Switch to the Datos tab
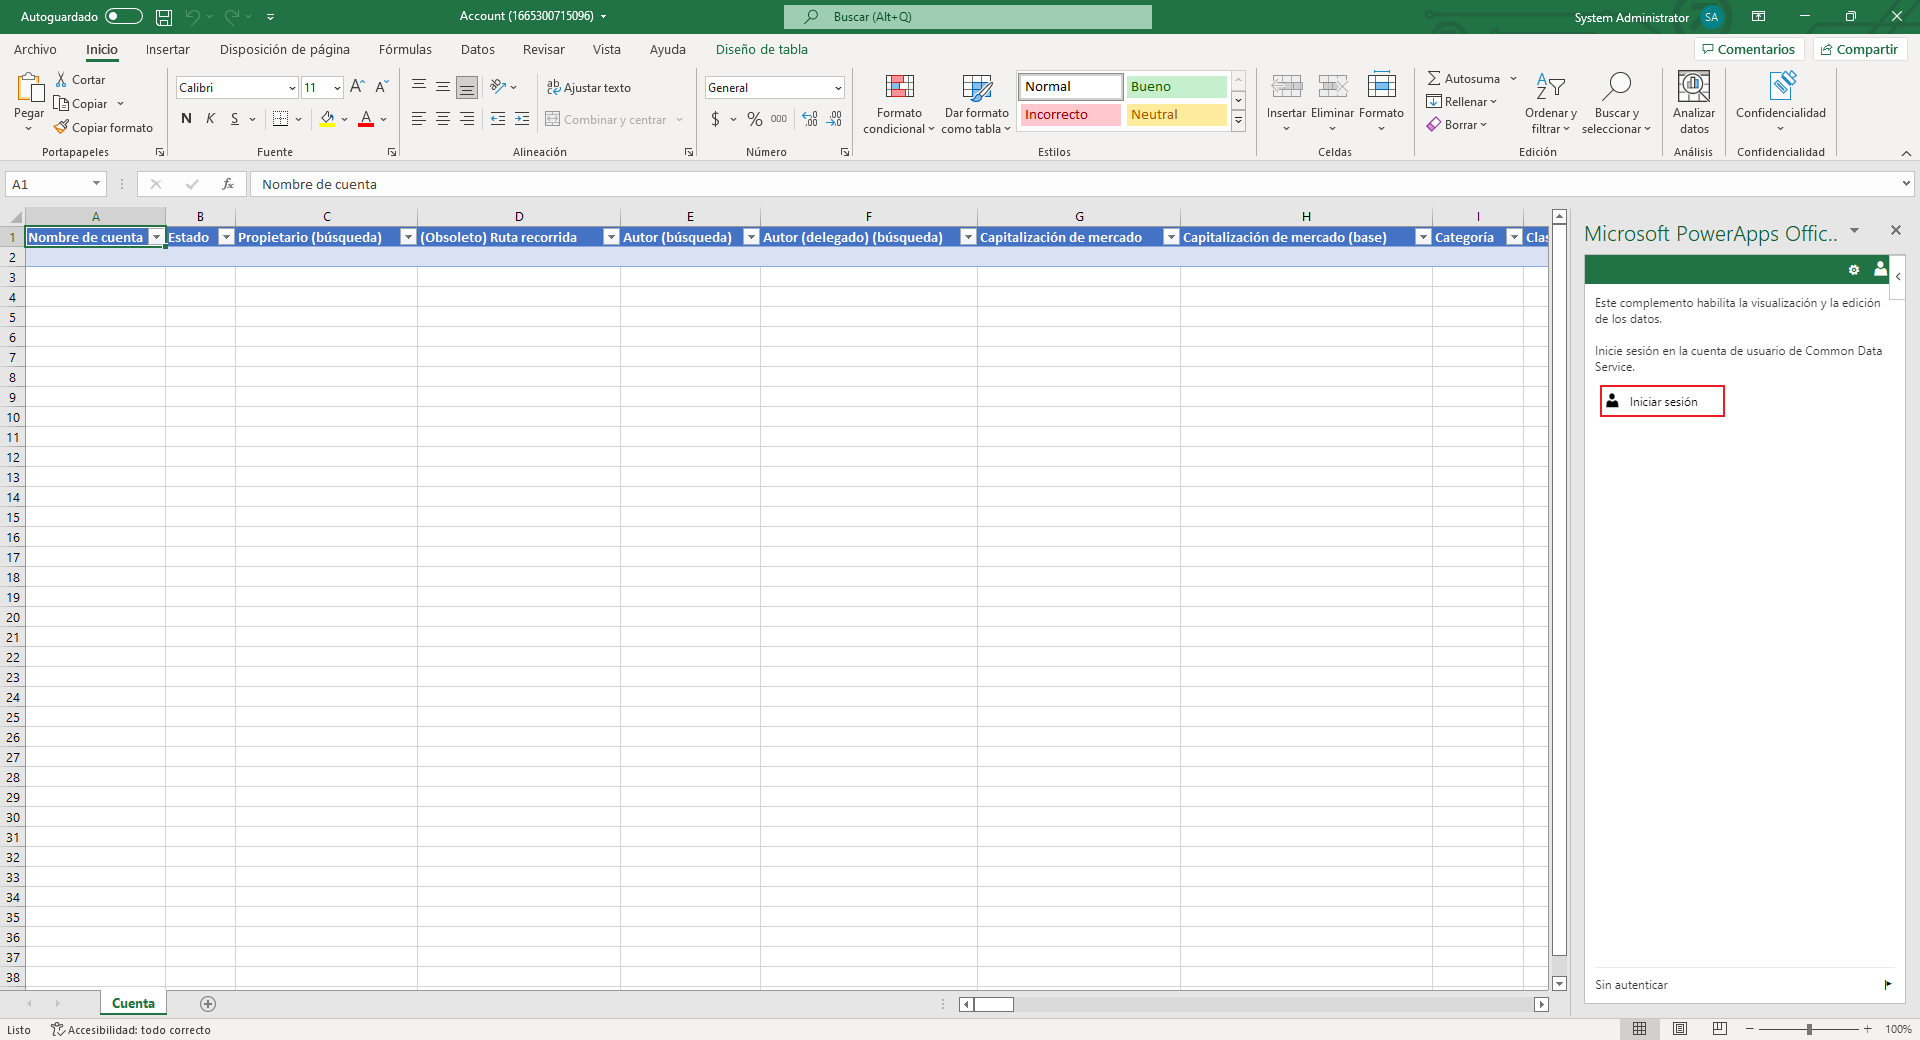The height and width of the screenshot is (1040, 1920). 477,49
